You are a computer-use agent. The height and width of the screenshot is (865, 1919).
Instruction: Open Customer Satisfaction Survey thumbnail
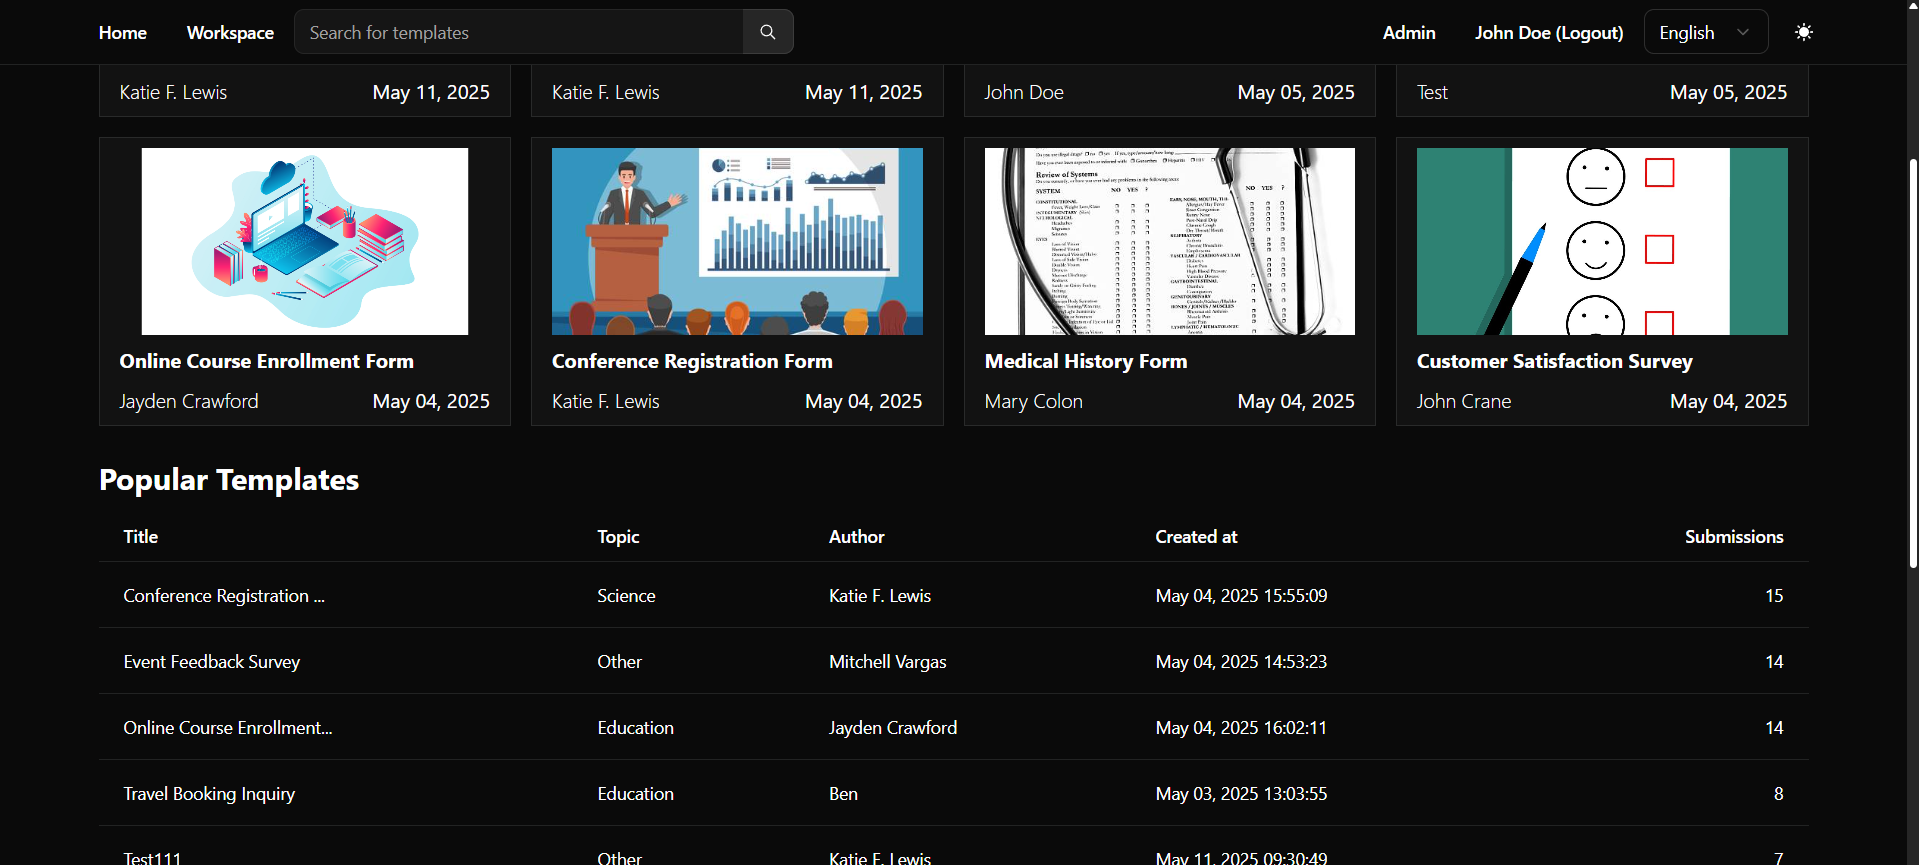point(1602,241)
